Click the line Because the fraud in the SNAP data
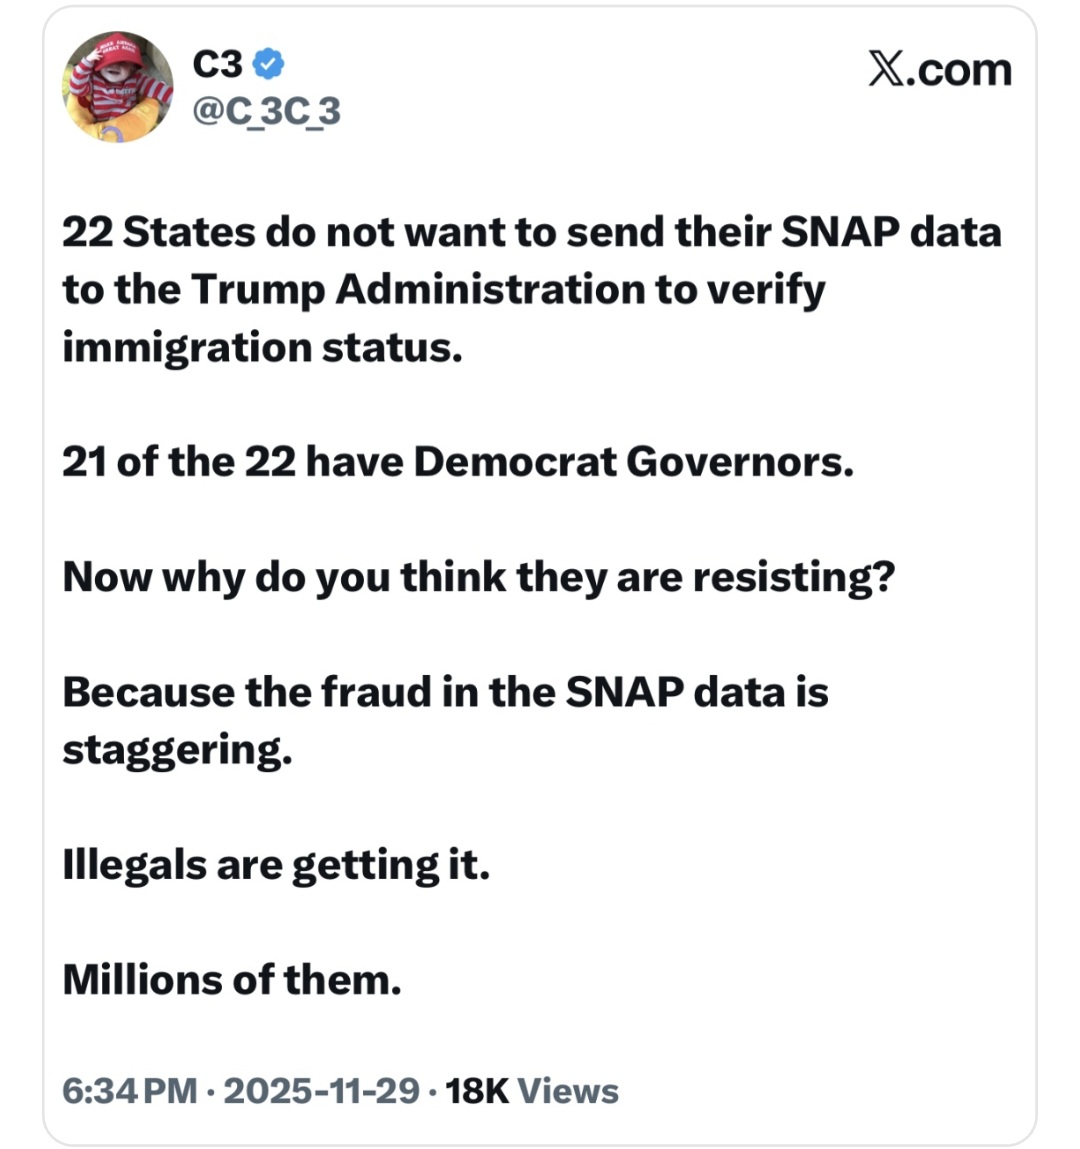Image resolution: width=1080 pixels, height=1149 pixels. (x=445, y=692)
